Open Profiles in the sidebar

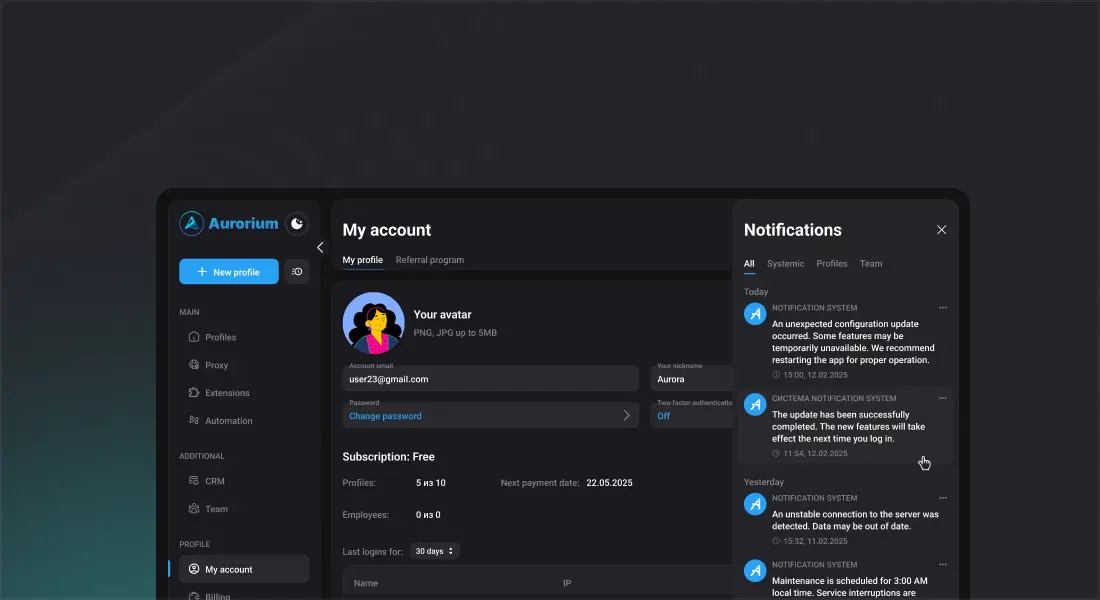(x=220, y=337)
